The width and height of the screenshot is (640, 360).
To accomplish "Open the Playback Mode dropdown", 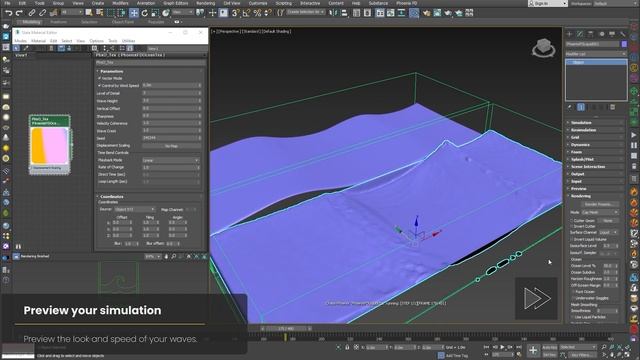I will click(171, 160).
